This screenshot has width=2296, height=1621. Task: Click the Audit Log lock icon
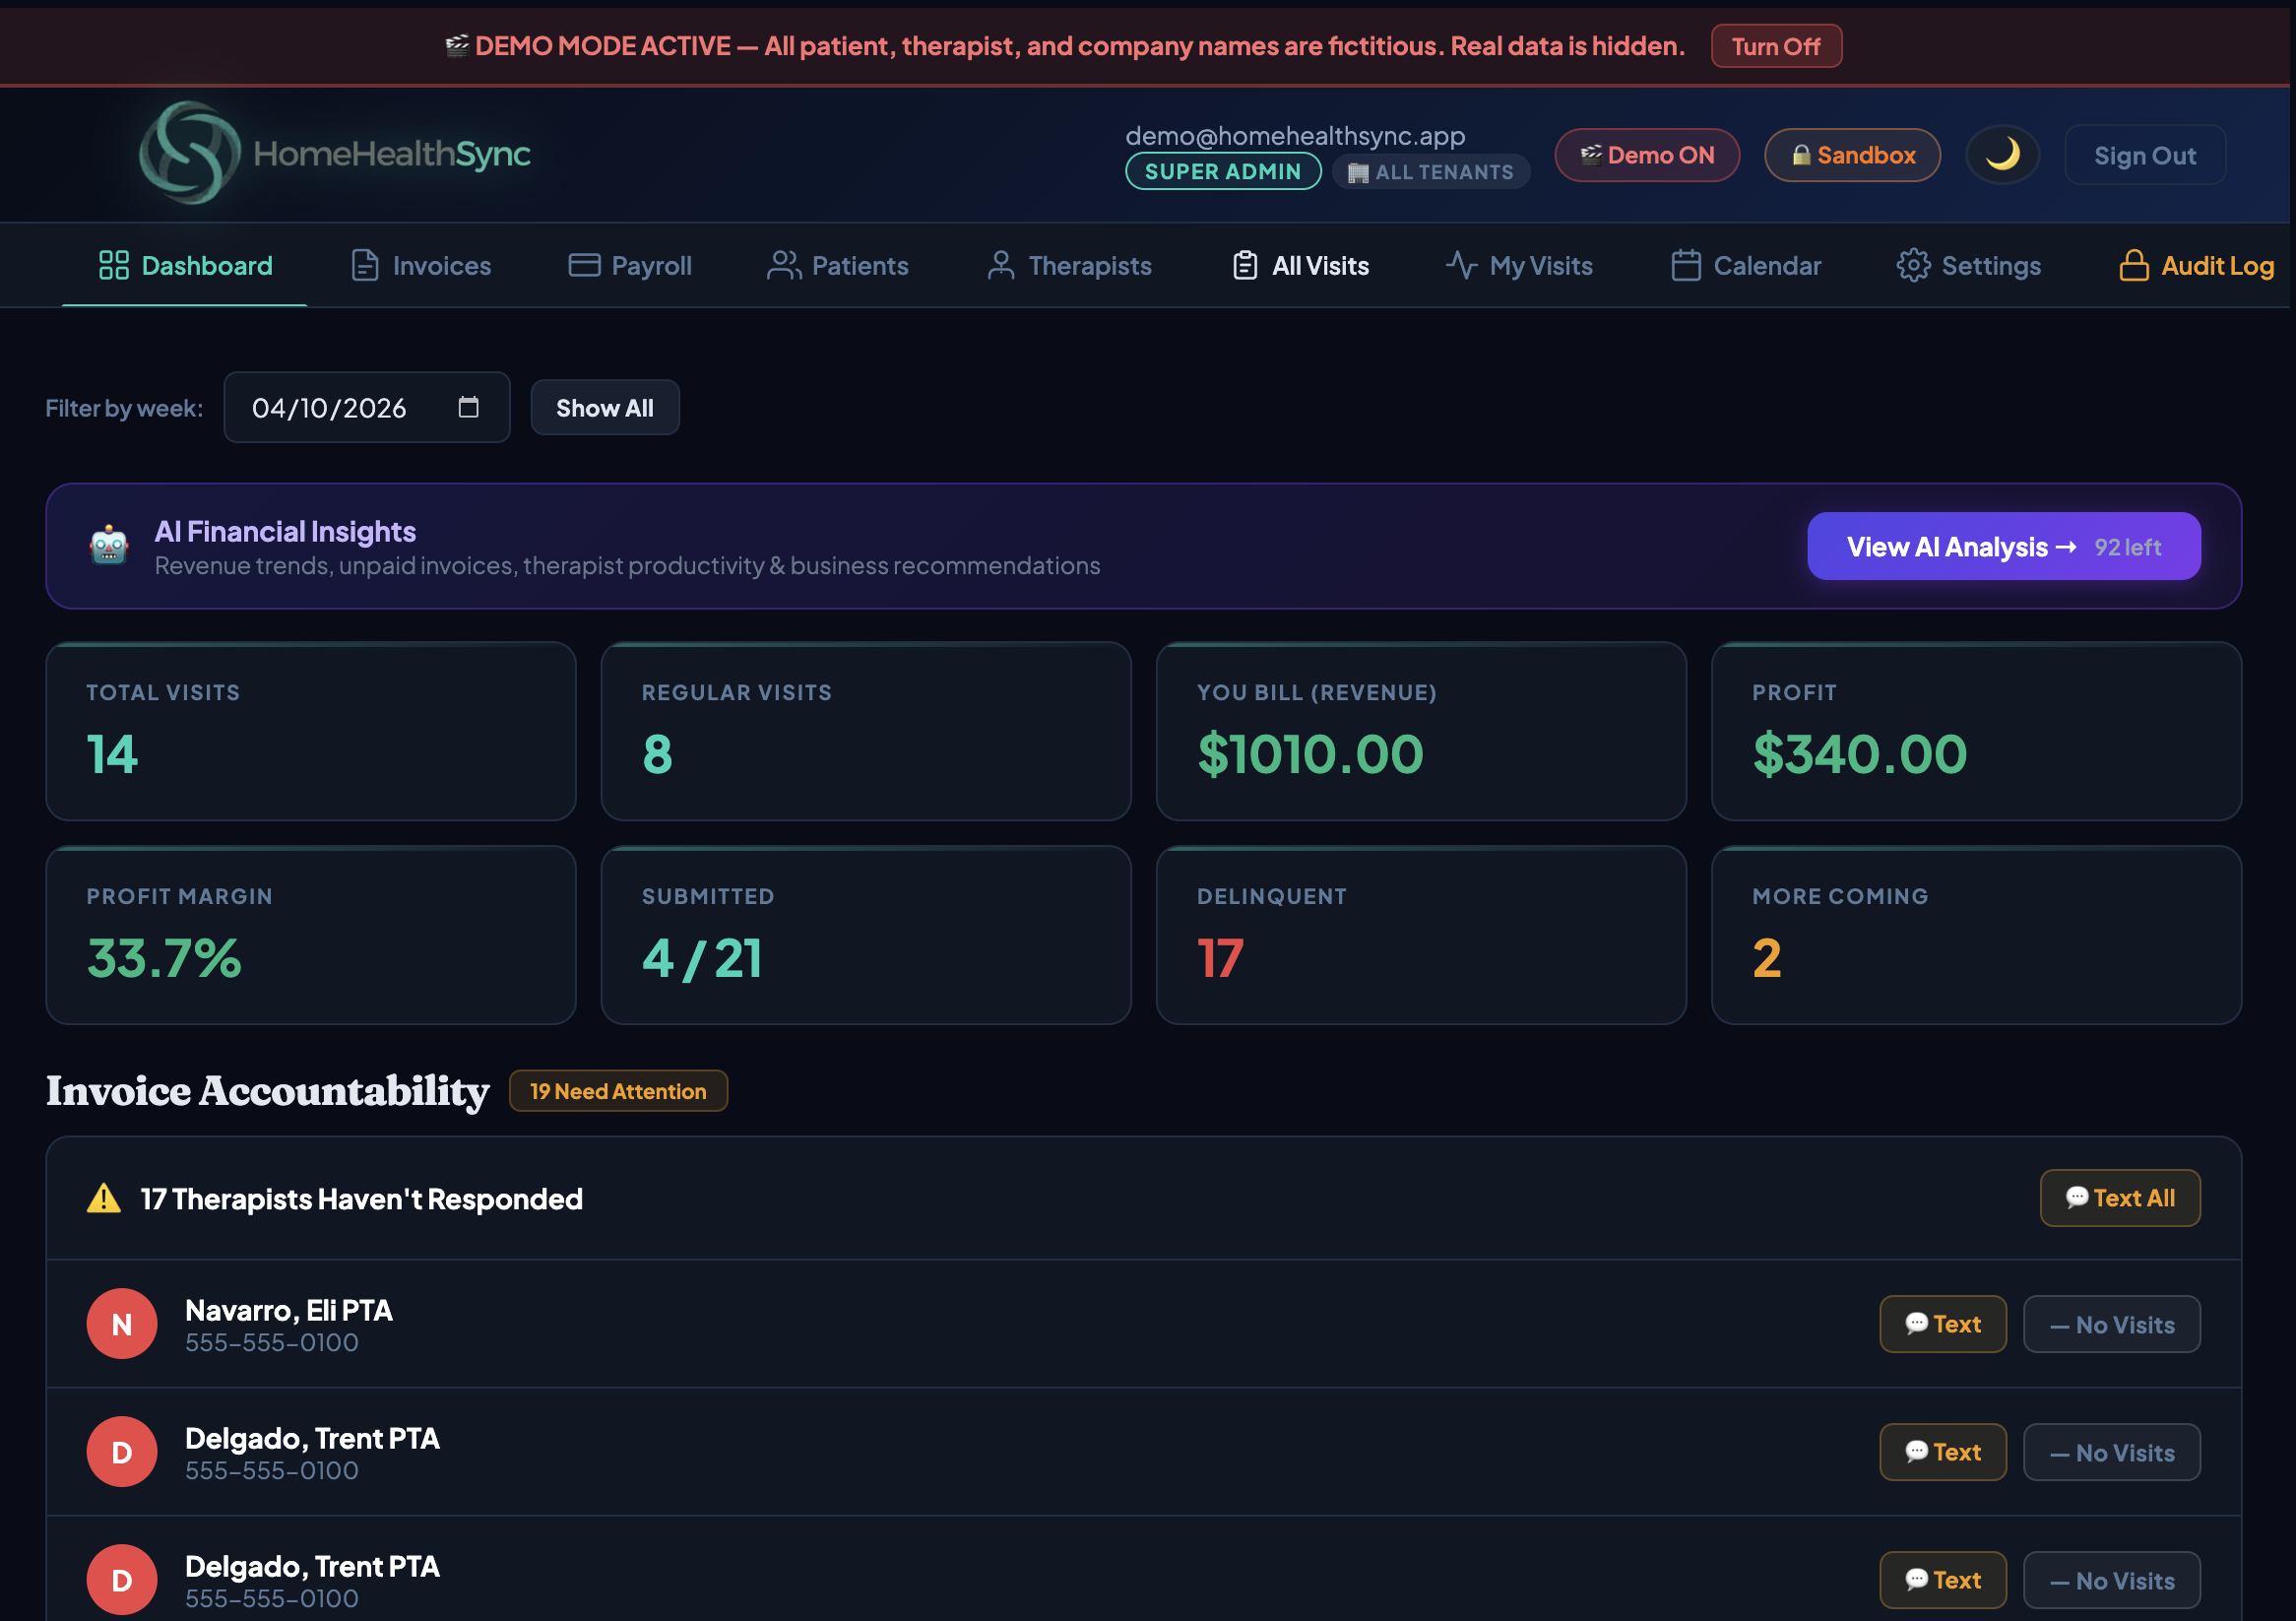(x=2134, y=265)
